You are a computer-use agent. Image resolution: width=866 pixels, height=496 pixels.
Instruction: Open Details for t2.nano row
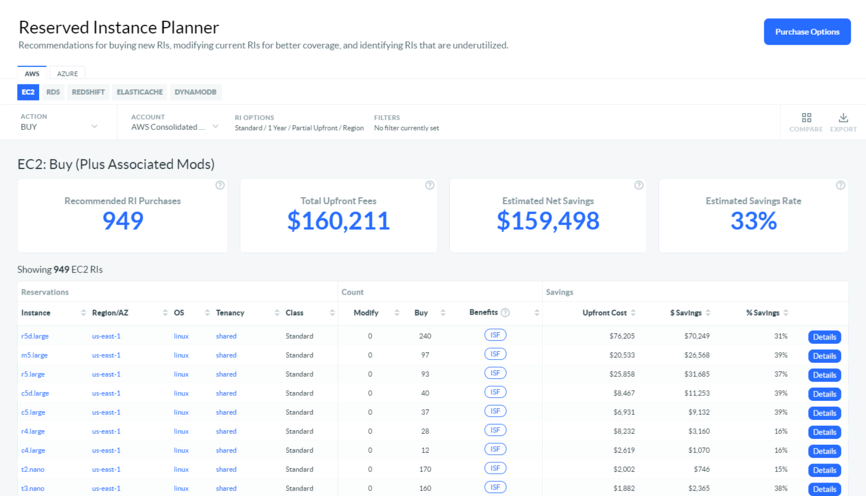[825, 471]
